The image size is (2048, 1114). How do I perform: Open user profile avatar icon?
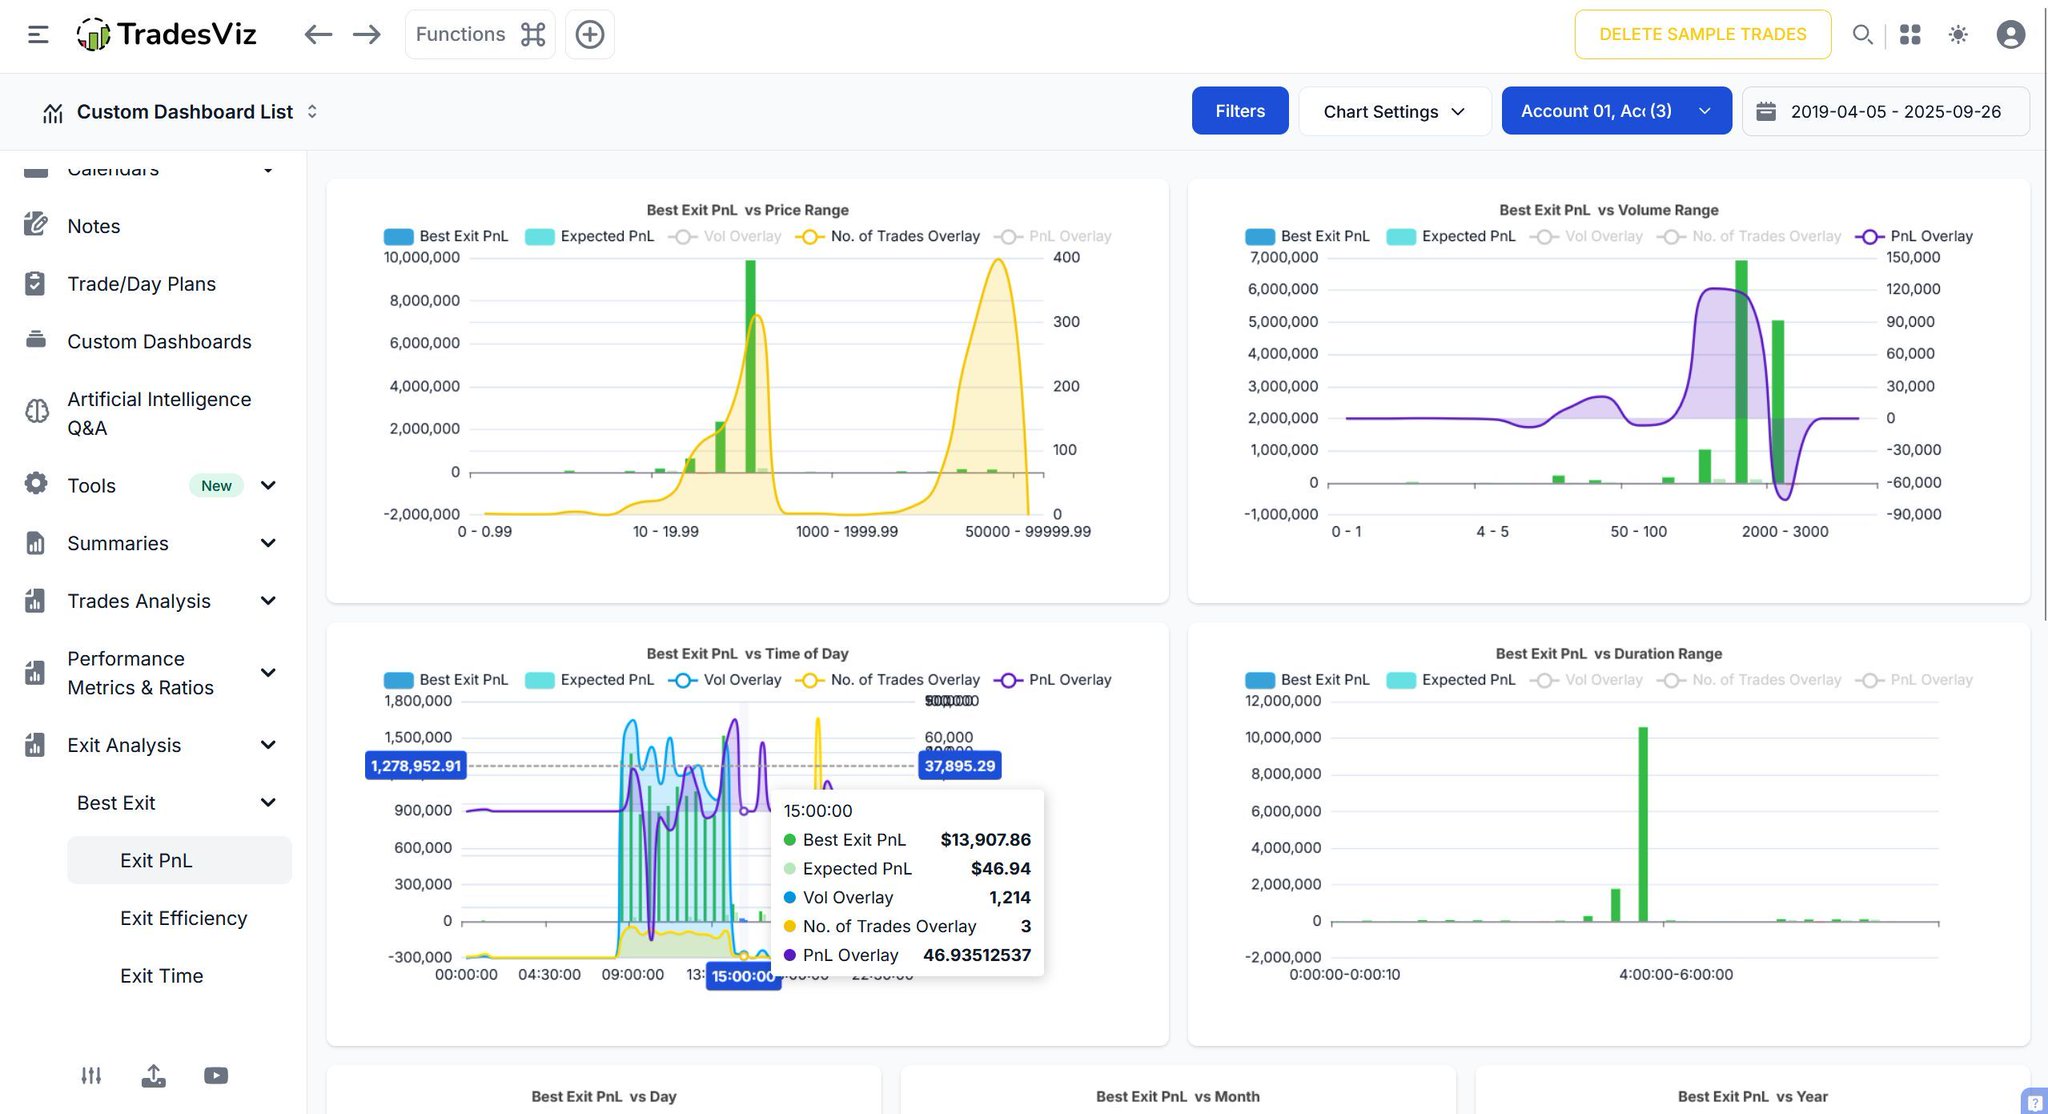[x=2010, y=35]
